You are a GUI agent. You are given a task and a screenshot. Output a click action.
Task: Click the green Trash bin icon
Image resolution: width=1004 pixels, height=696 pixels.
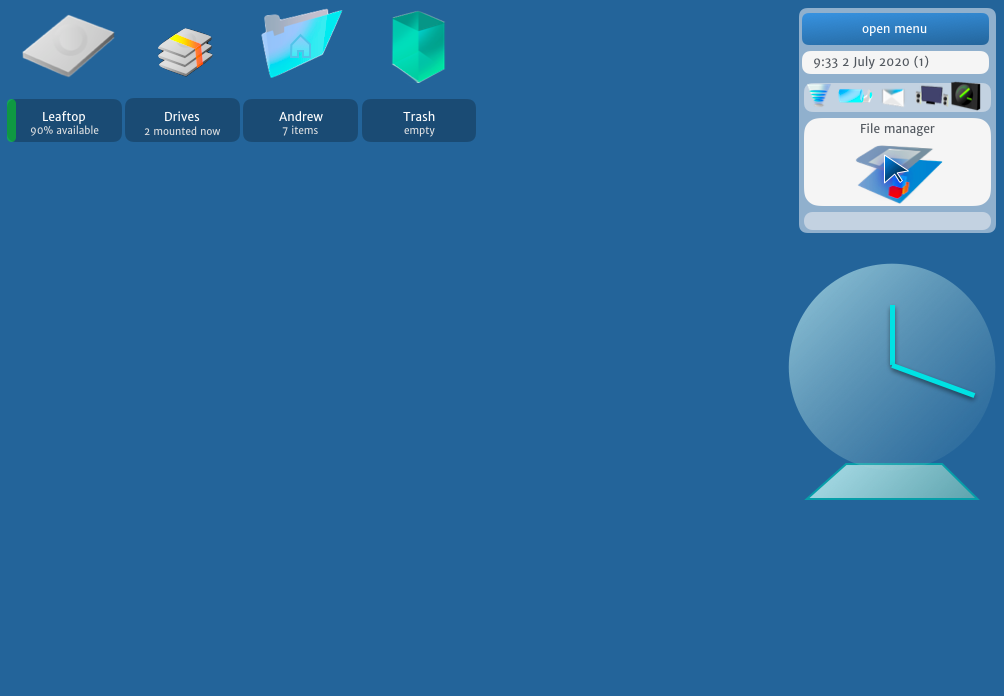pos(418,47)
